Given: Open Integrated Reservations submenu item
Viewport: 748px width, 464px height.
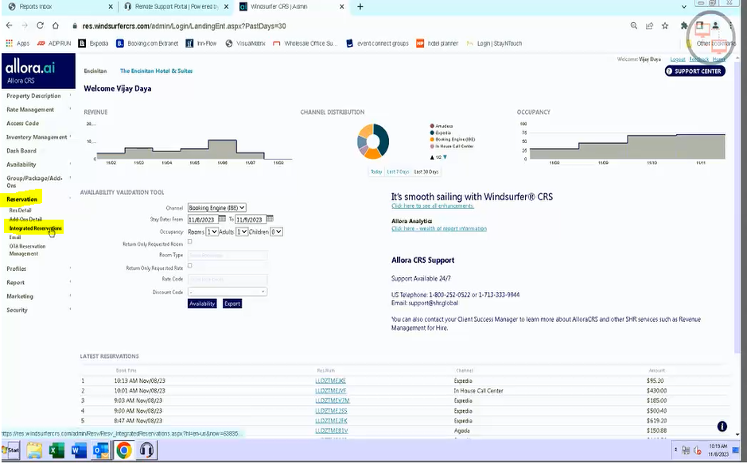Looking at the screenshot, I should coord(35,228).
